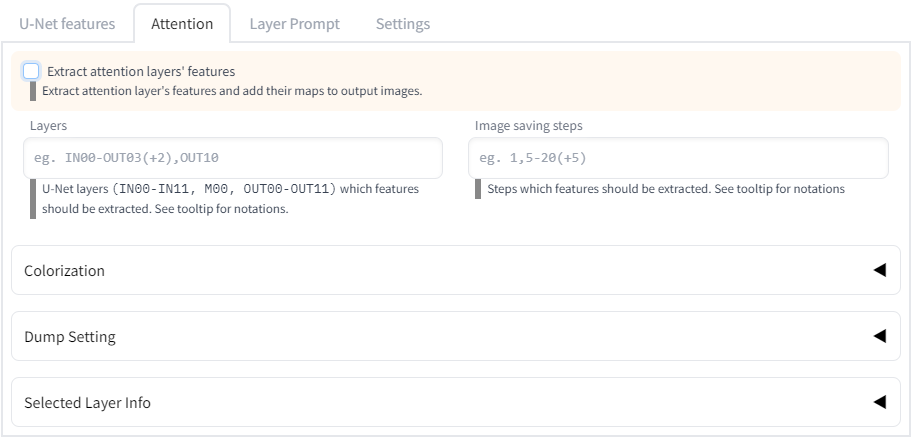This screenshot has height=442, width=913.
Task: Go to the Settings tab
Action: [403, 23]
